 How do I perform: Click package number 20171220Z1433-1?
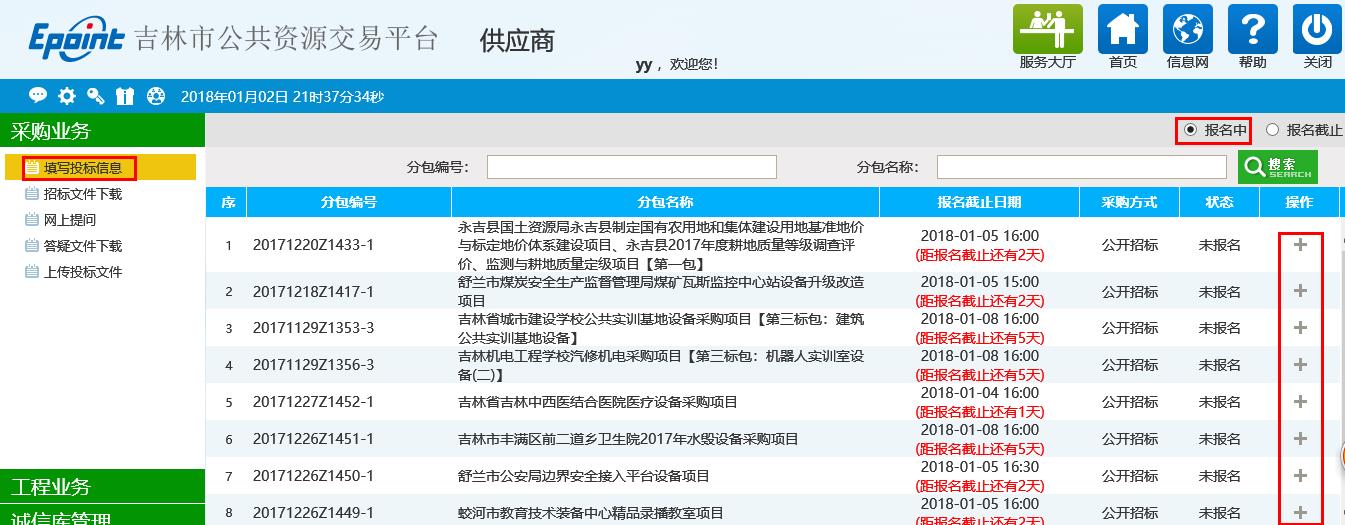pos(313,245)
